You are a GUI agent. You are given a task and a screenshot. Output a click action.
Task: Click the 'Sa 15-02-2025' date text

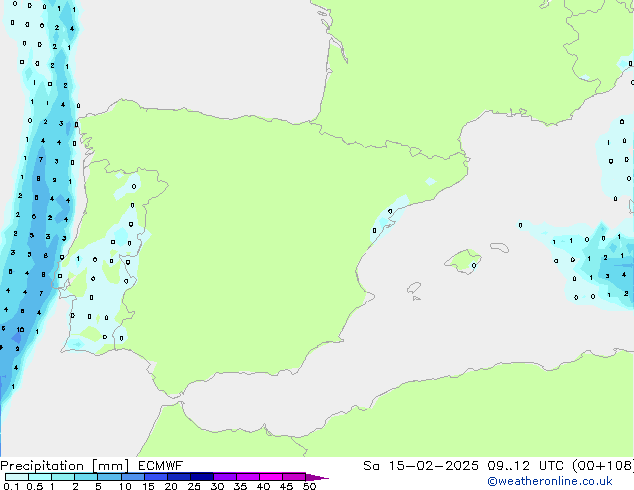(421, 466)
